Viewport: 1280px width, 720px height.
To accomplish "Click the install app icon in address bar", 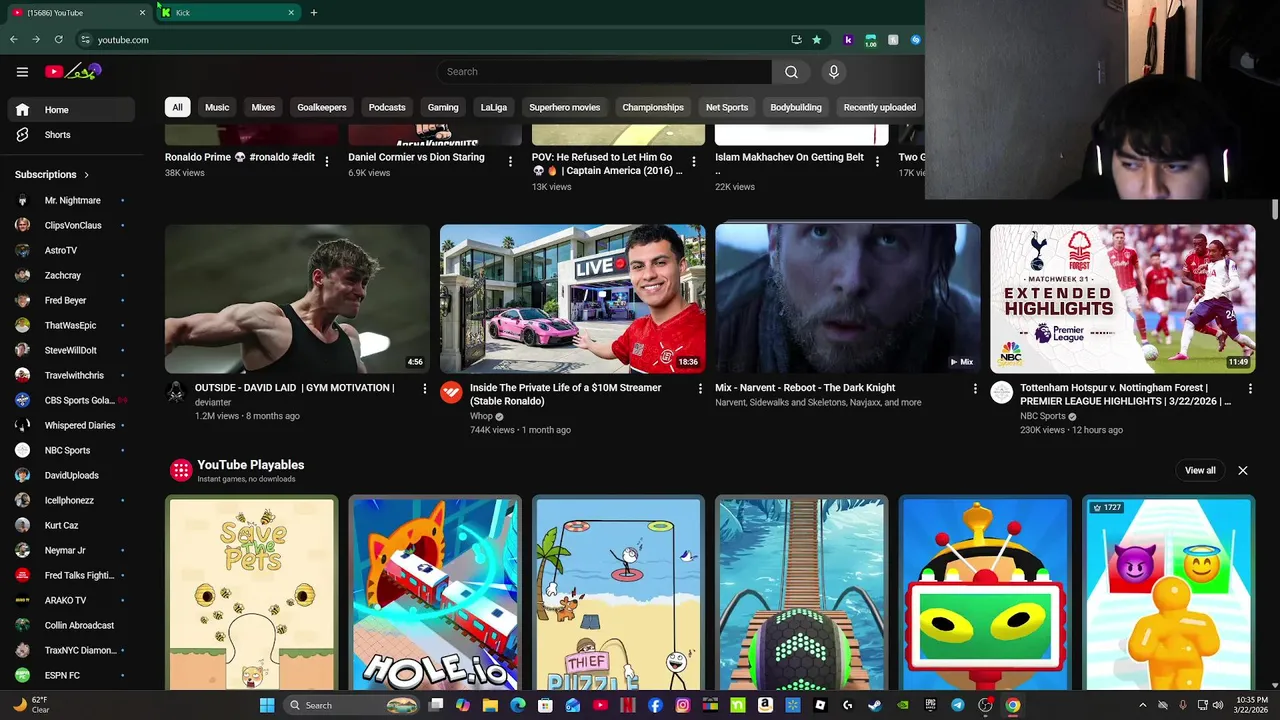I will [x=796, y=40].
